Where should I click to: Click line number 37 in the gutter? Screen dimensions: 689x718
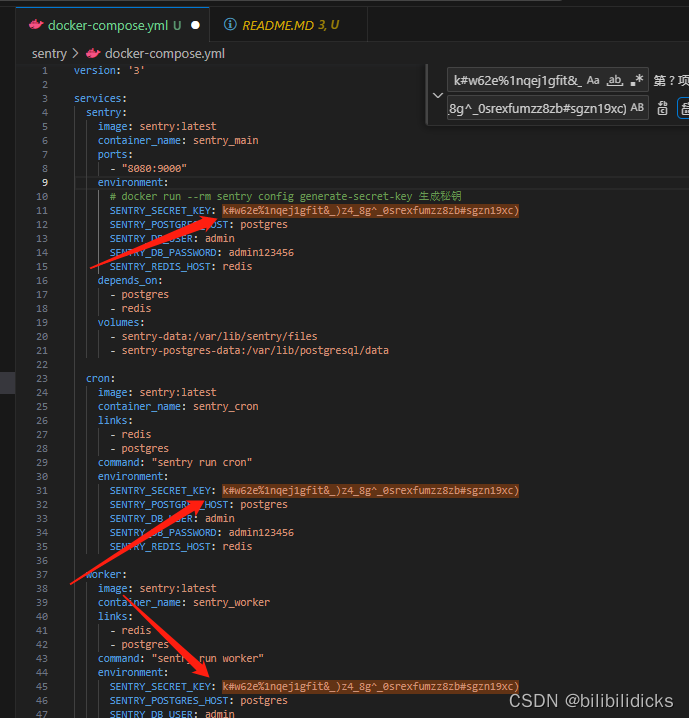point(42,574)
